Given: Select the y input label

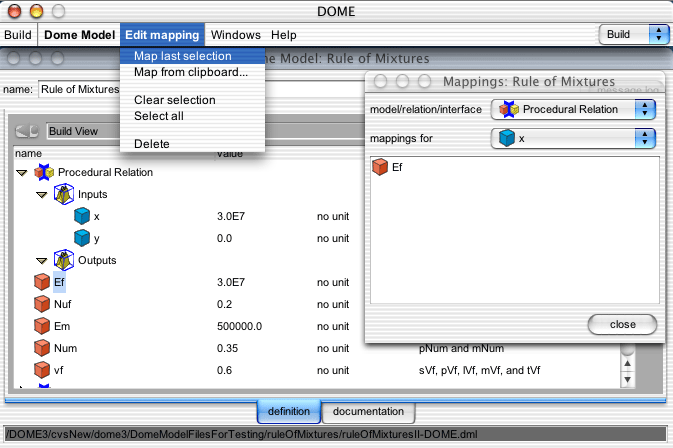Looking at the screenshot, I should tap(97, 239).
